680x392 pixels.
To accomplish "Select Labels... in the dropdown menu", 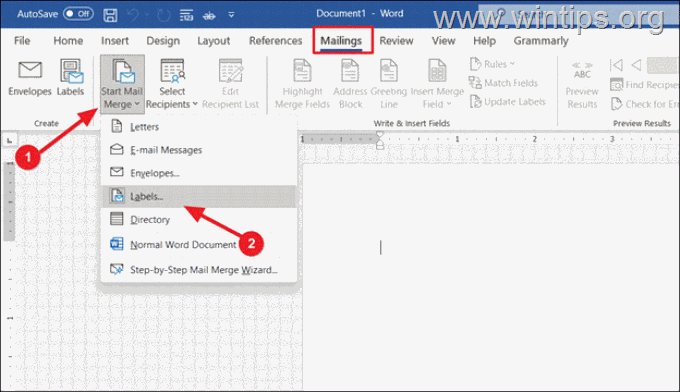I will pos(199,196).
